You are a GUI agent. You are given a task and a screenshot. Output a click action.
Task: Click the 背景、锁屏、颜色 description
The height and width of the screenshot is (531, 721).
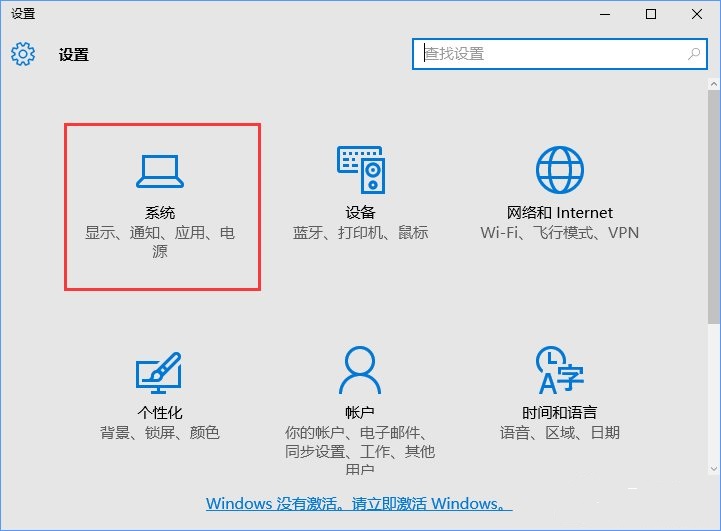pos(160,432)
